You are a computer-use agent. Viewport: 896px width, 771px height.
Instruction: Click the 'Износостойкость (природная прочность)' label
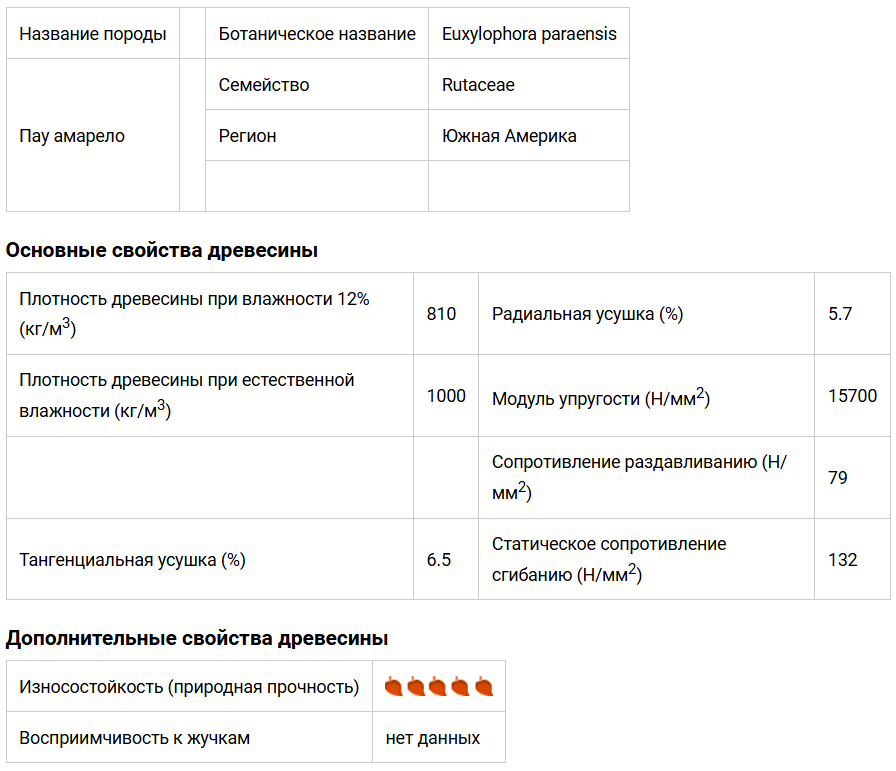(x=189, y=687)
